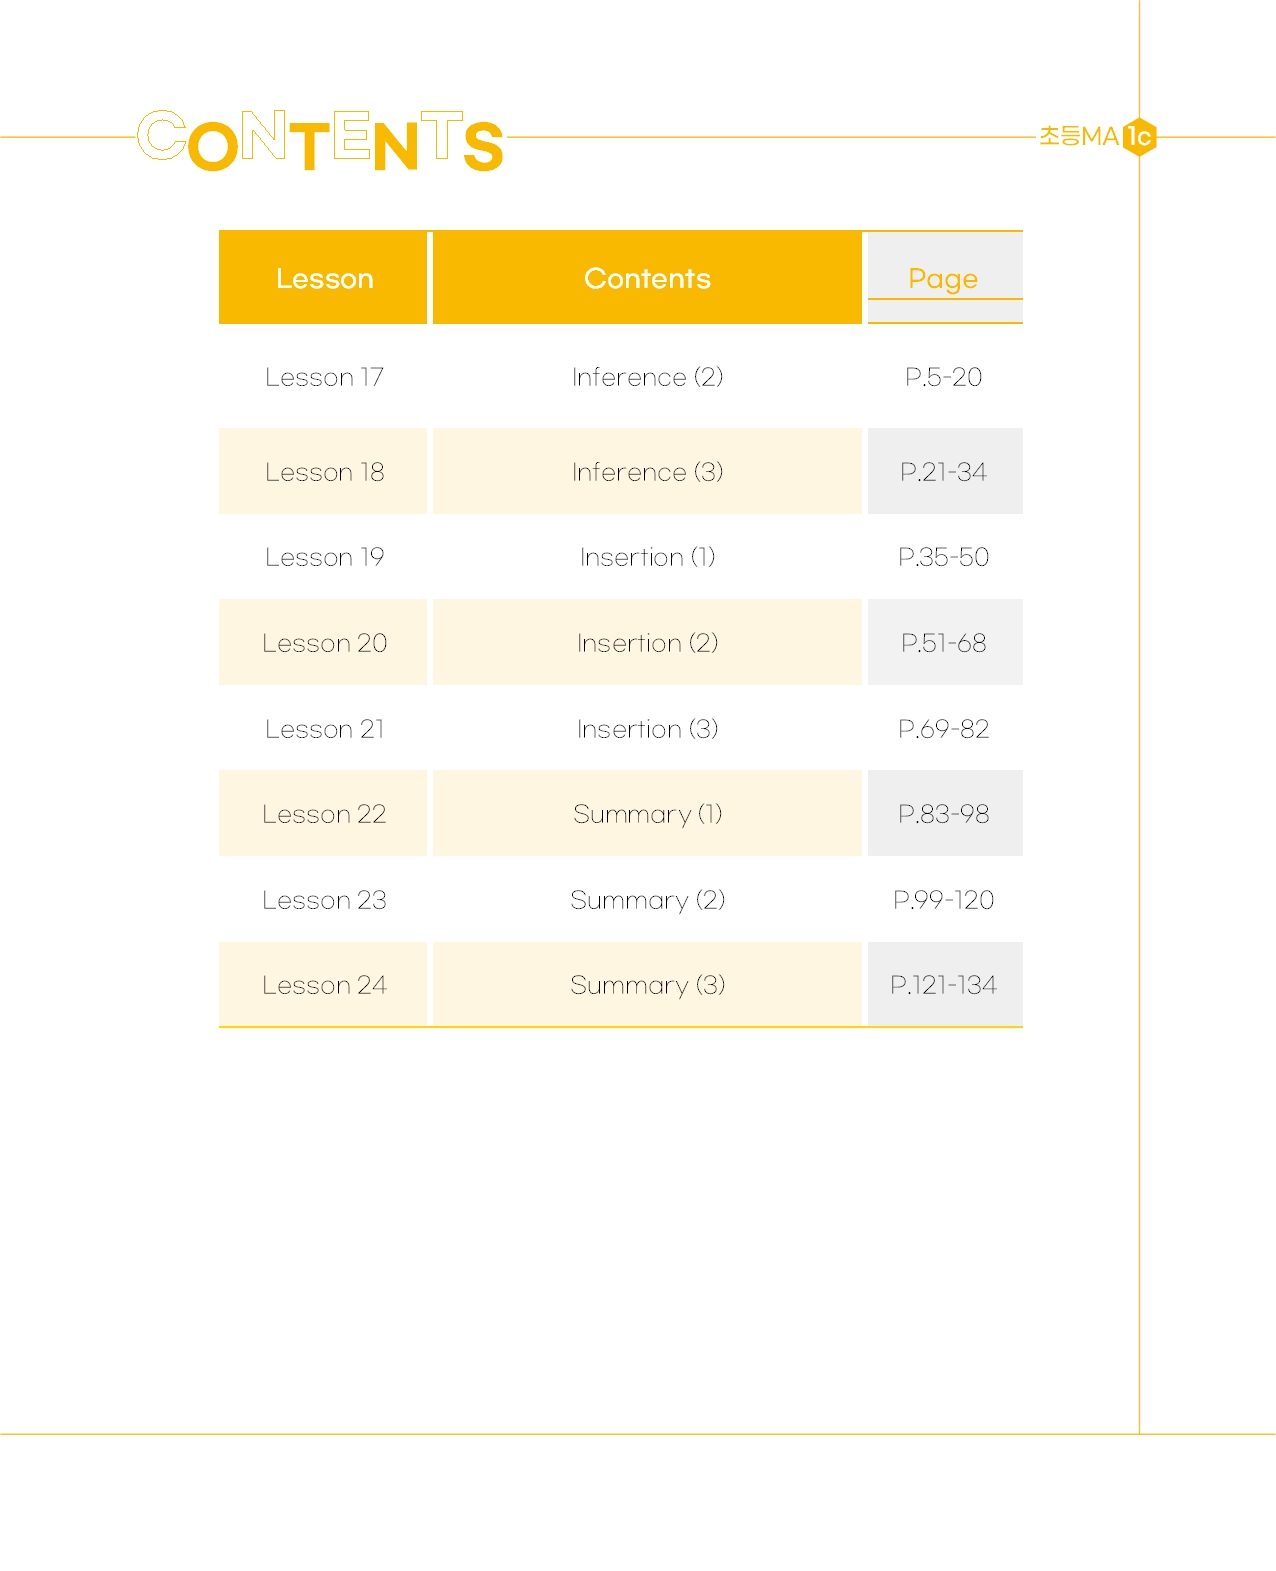Image resolution: width=1276 pixels, height=1571 pixels.
Task: Select the Lesson column header
Action: (x=324, y=278)
